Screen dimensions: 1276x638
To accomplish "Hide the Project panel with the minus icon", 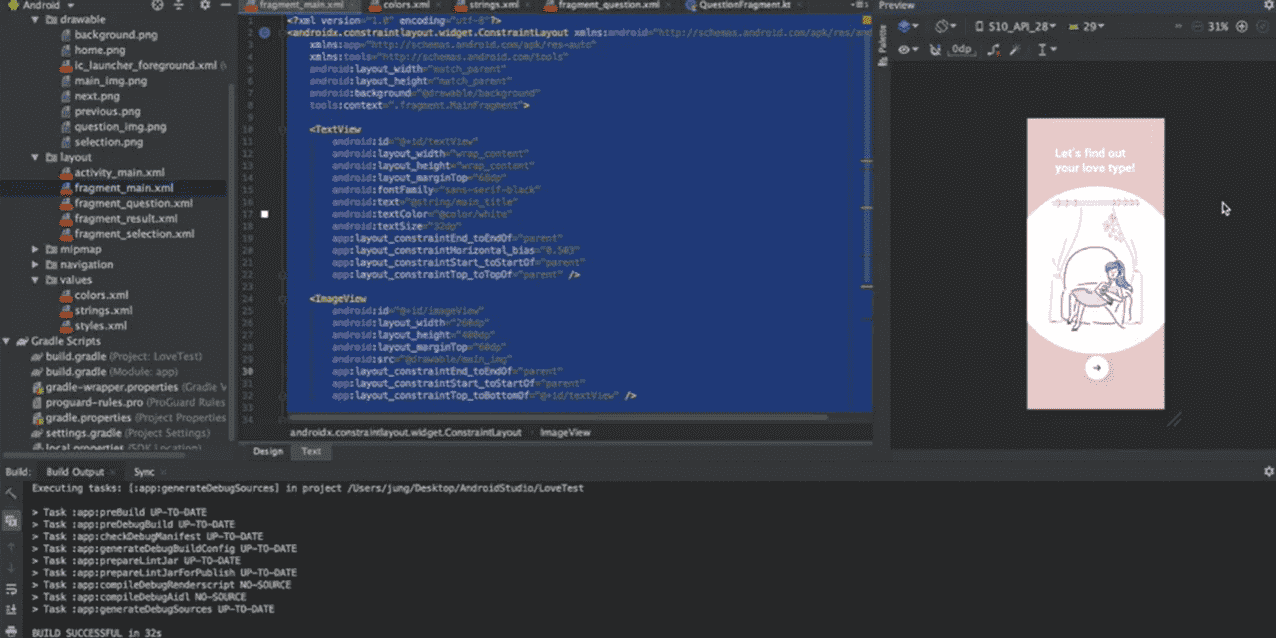I will [x=227, y=5].
